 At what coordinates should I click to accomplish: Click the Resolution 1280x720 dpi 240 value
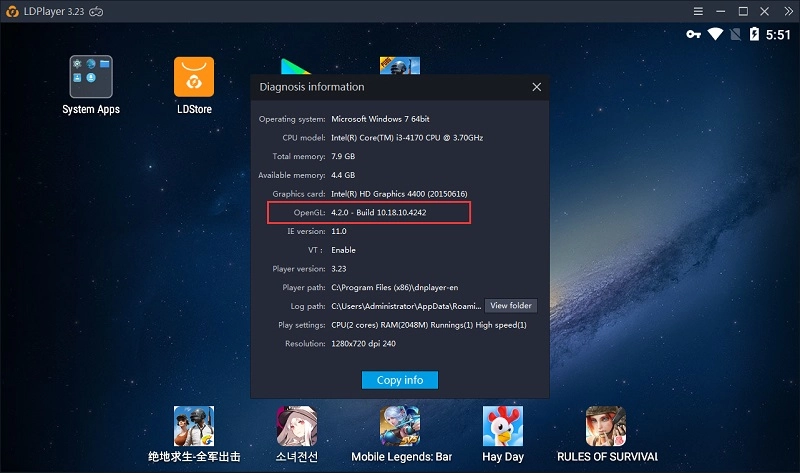click(x=363, y=344)
